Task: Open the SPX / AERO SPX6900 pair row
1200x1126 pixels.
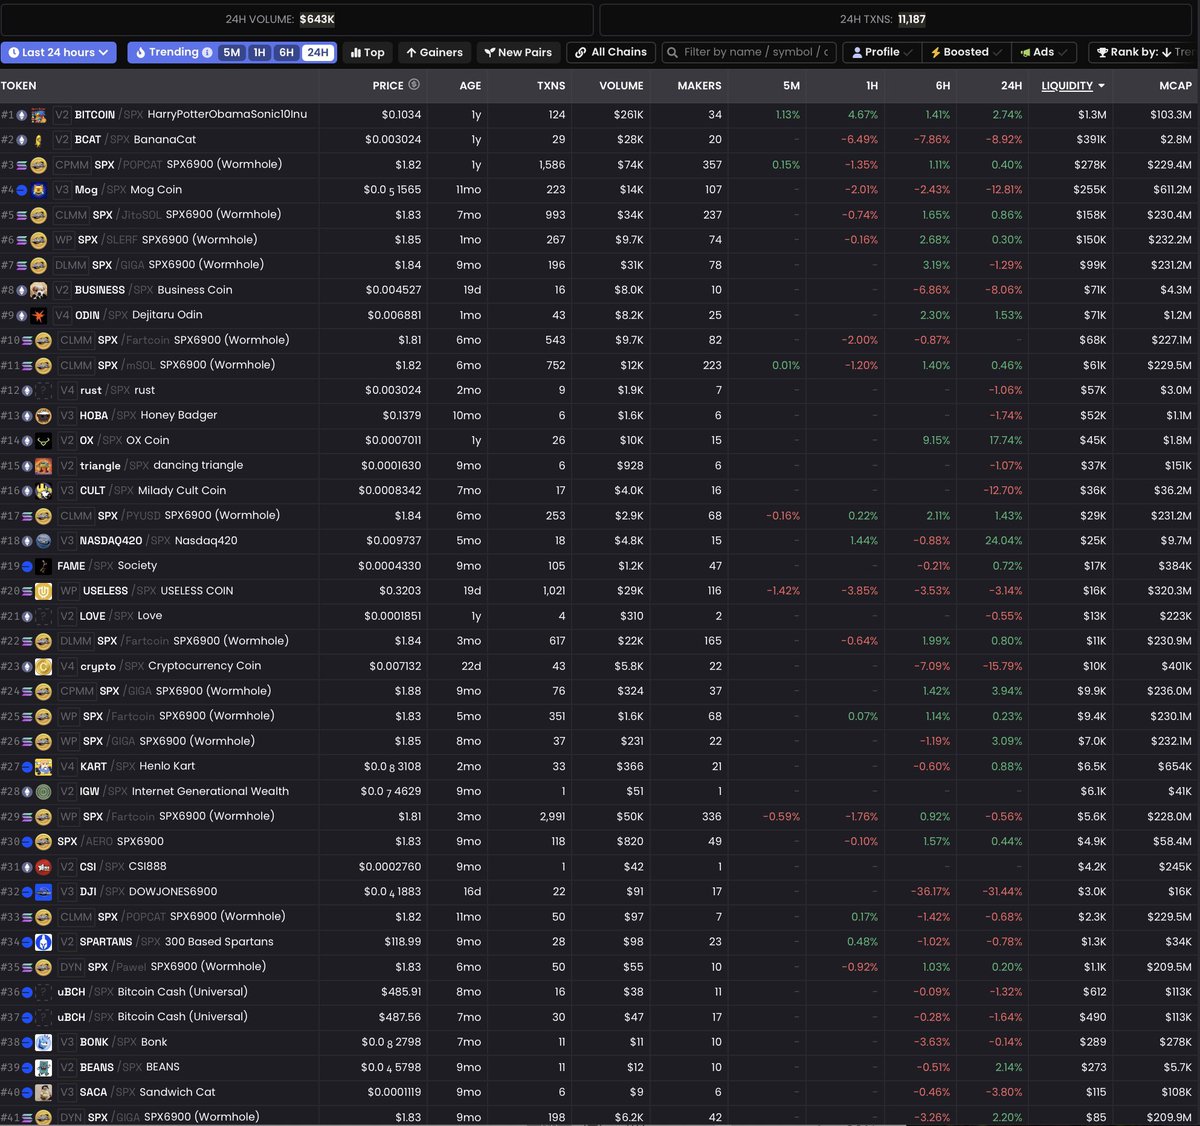Action: [x=600, y=842]
